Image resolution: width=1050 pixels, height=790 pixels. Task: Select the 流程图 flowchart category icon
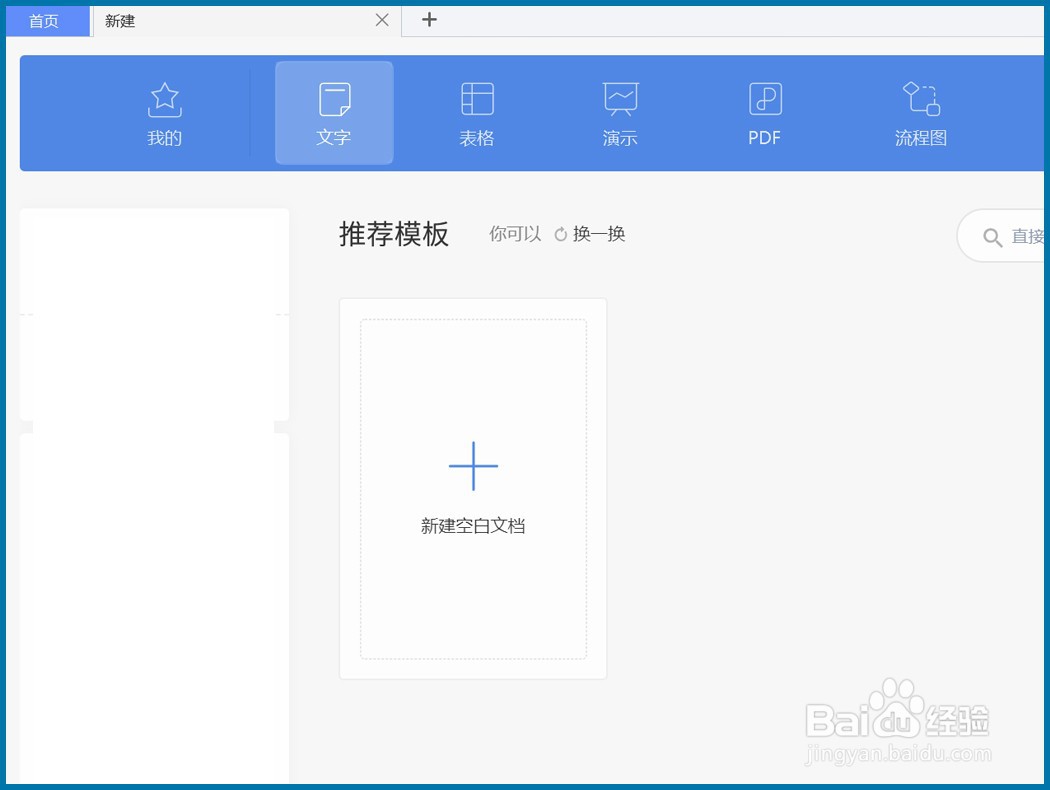(919, 98)
